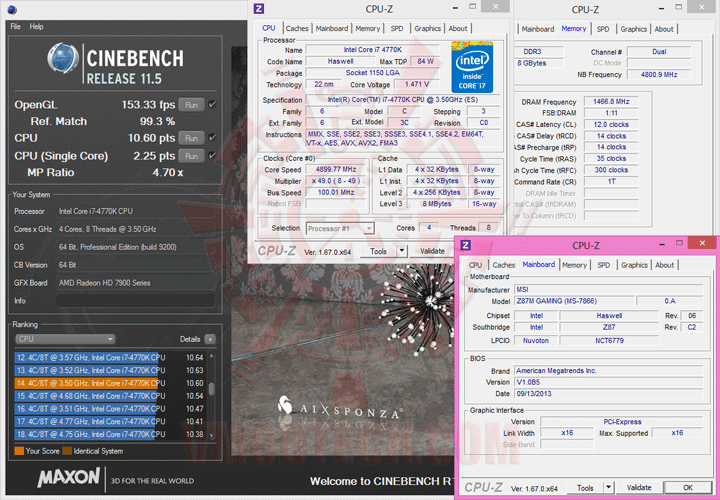Click the NB Frequency value 4800.9 MHz

point(659,74)
